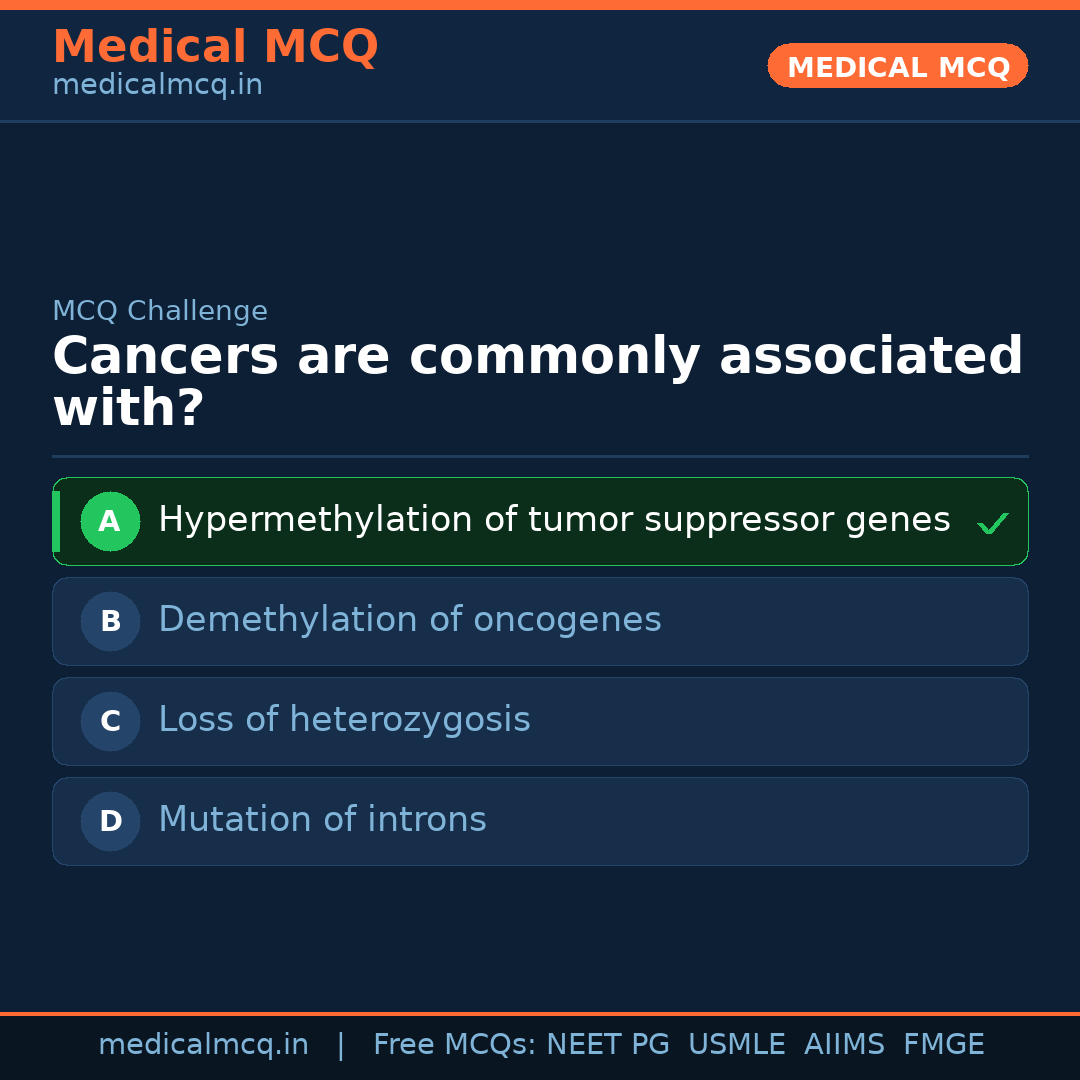Click 'Free MCQs:' text in the footer
Viewport: 1080px width, 1080px height.
click(455, 1045)
